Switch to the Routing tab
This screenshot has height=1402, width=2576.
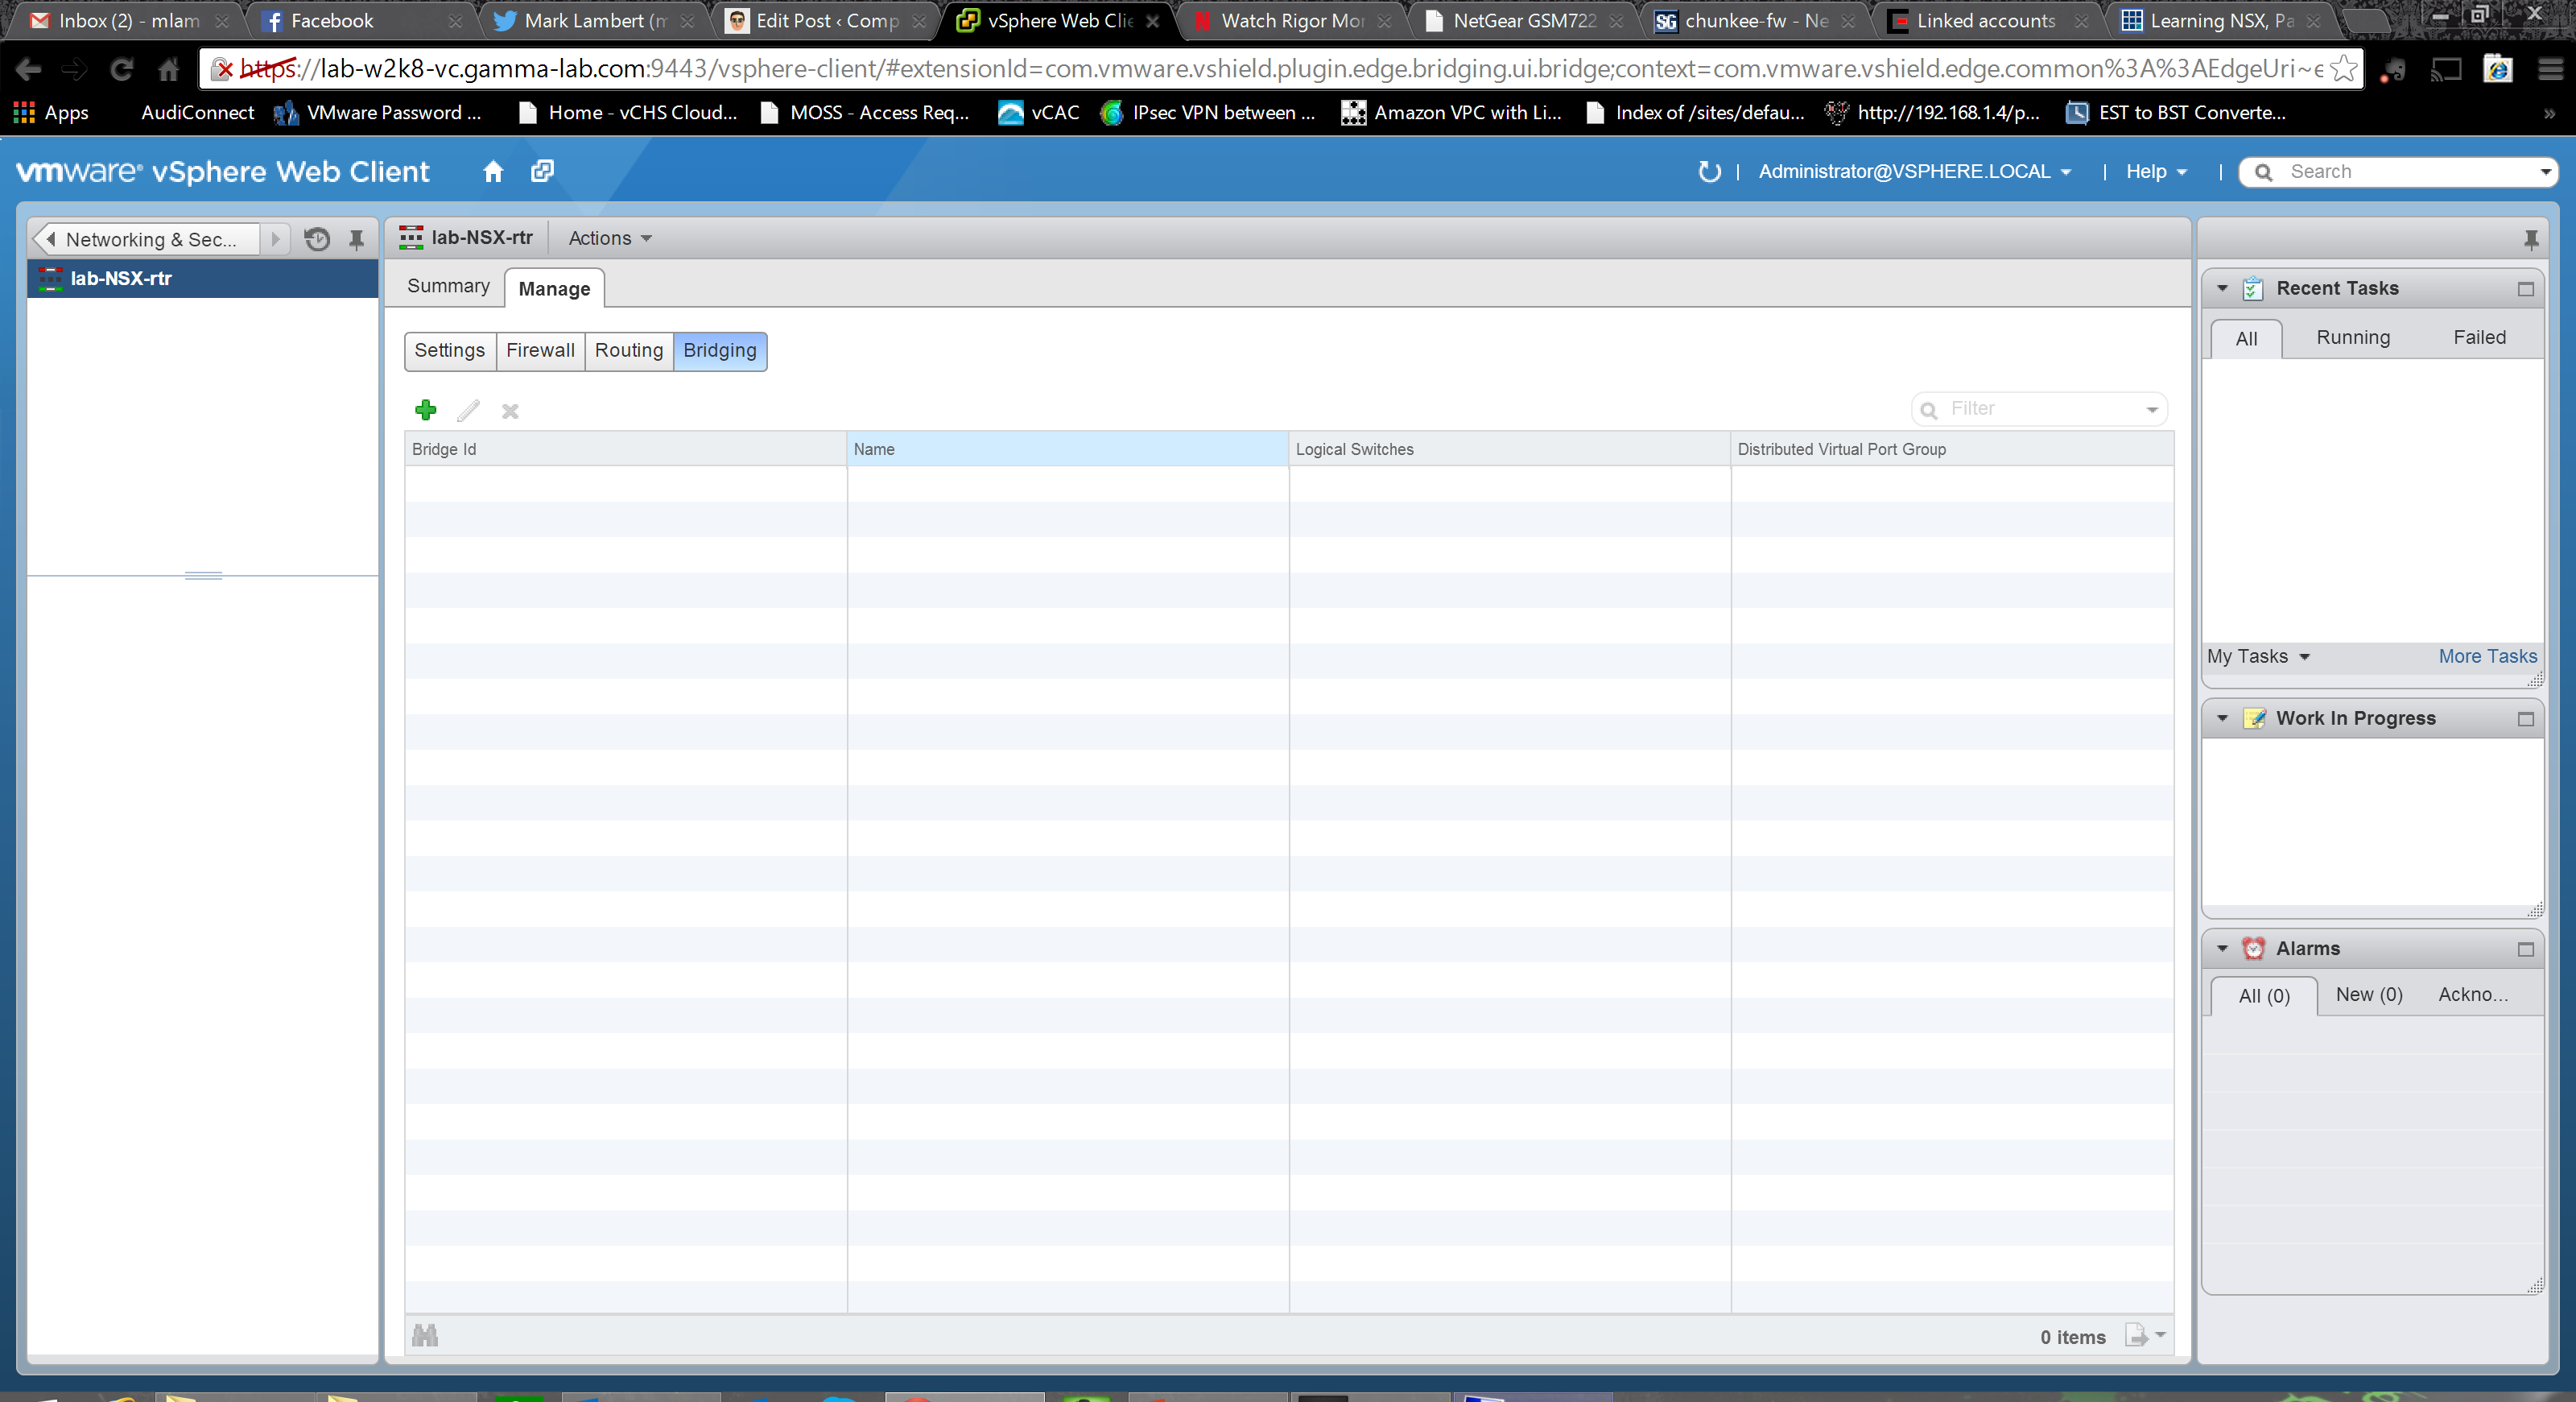(628, 350)
